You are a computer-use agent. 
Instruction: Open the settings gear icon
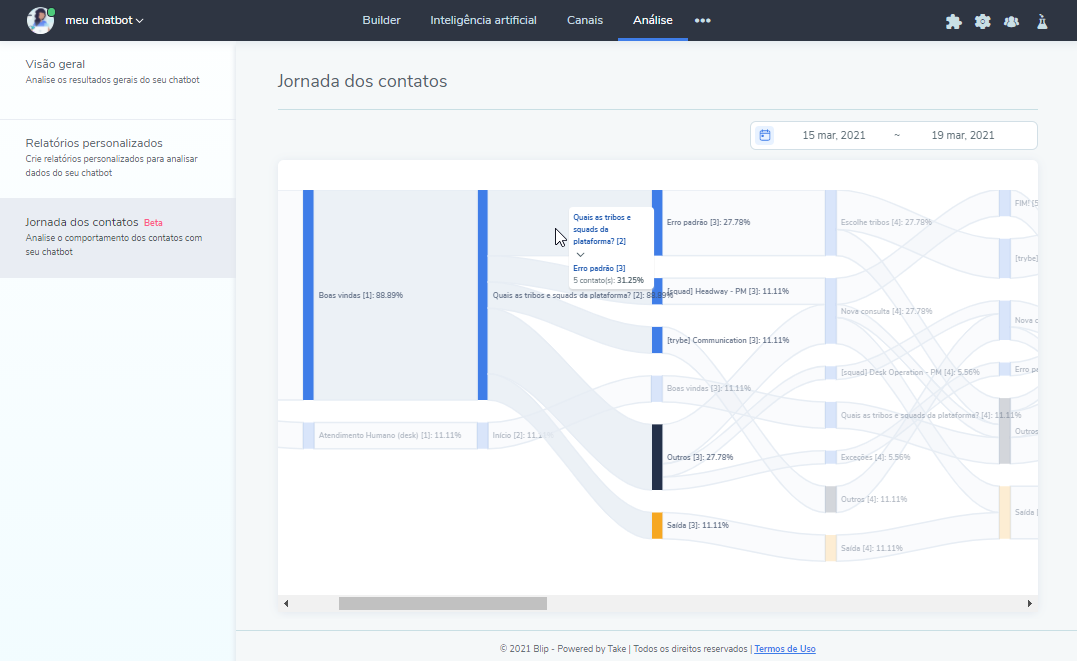(982, 21)
